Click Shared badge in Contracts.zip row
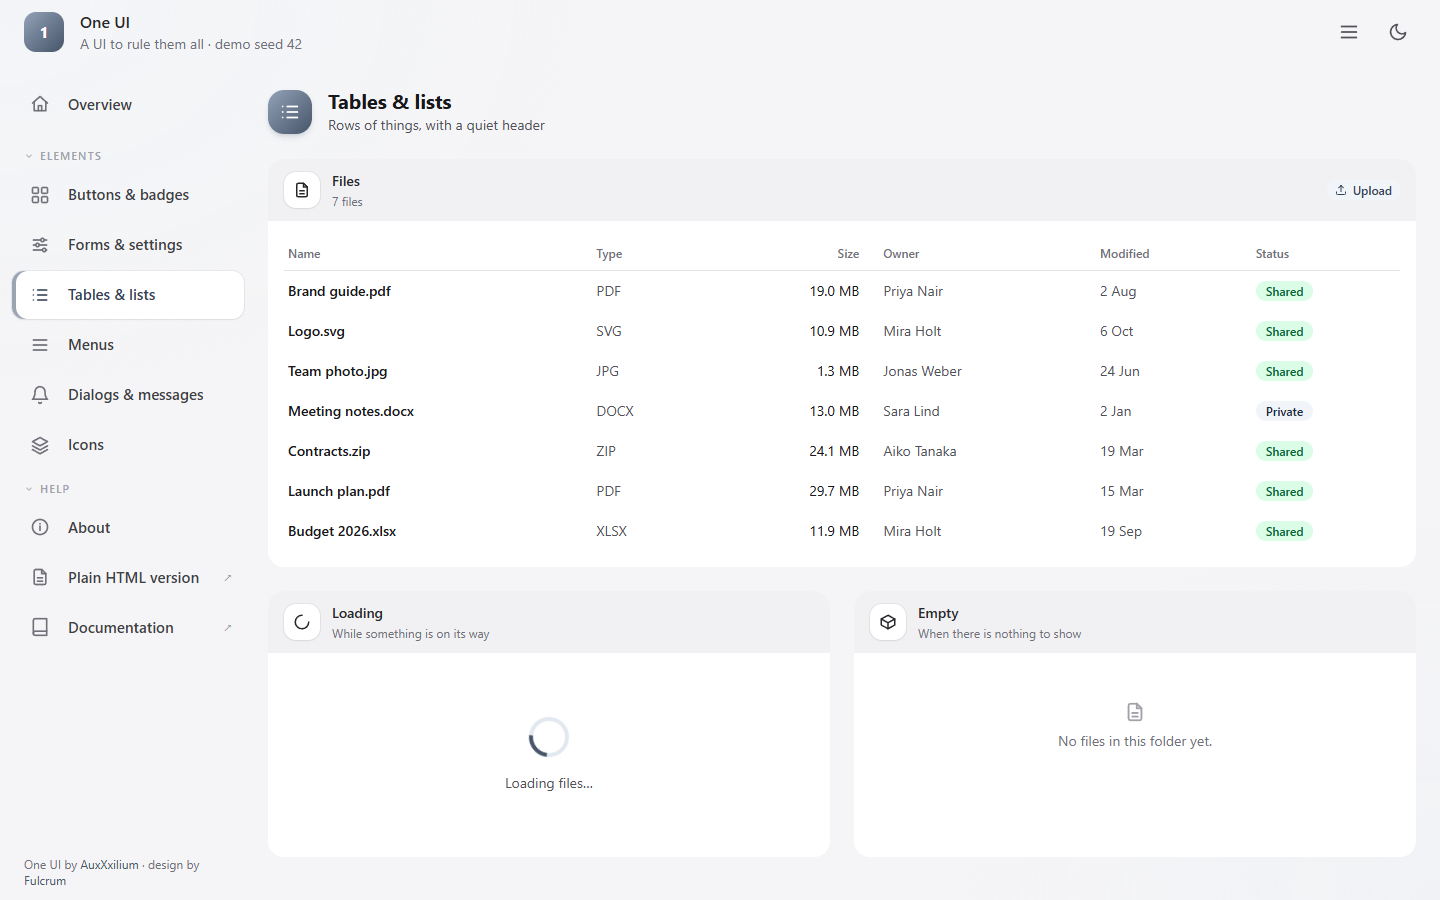 (1284, 452)
